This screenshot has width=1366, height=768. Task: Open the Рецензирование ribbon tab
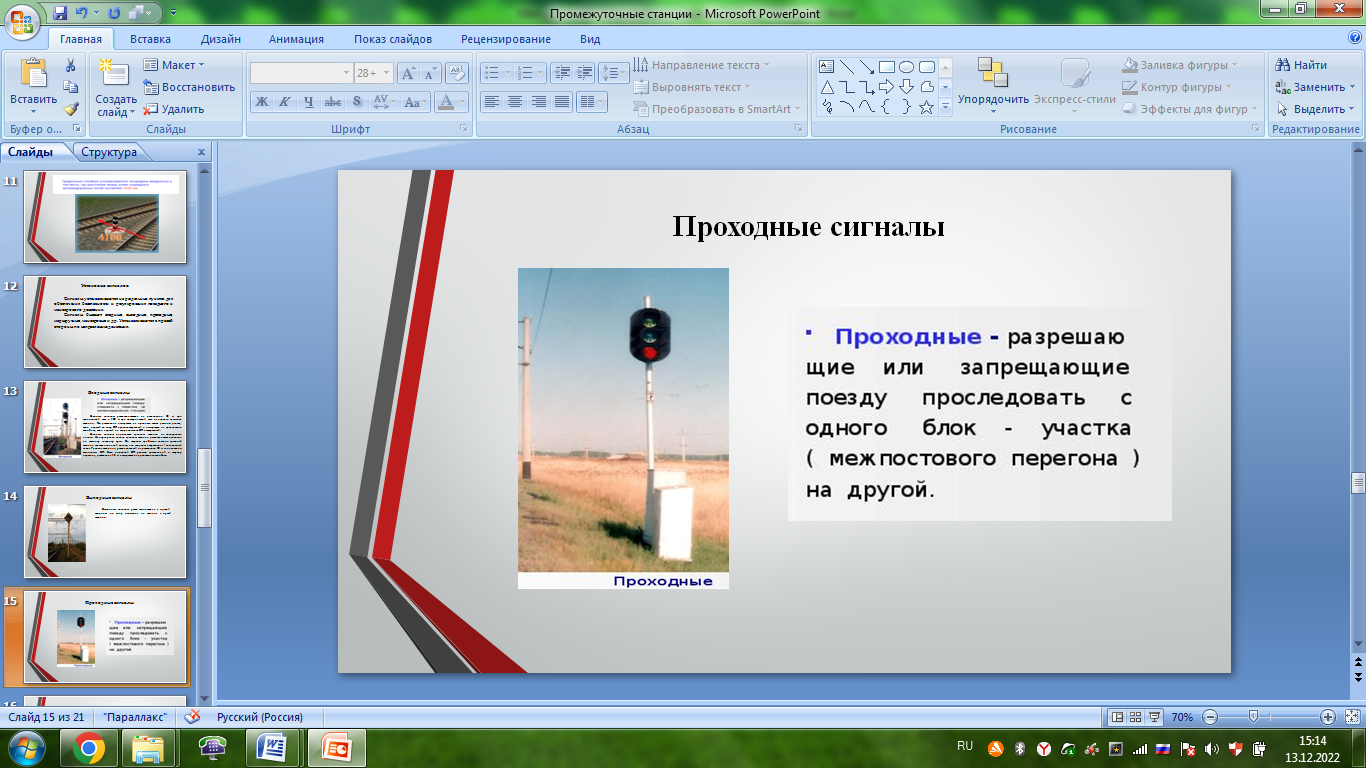pos(506,39)
